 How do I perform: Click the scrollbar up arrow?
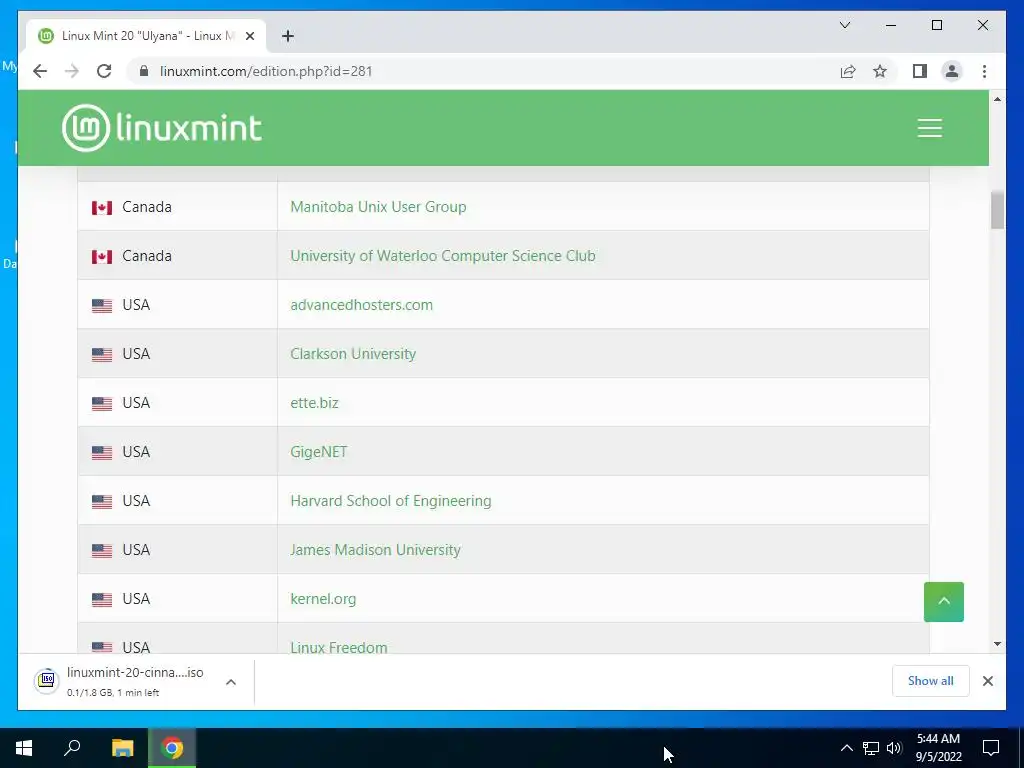coord(997,99)
